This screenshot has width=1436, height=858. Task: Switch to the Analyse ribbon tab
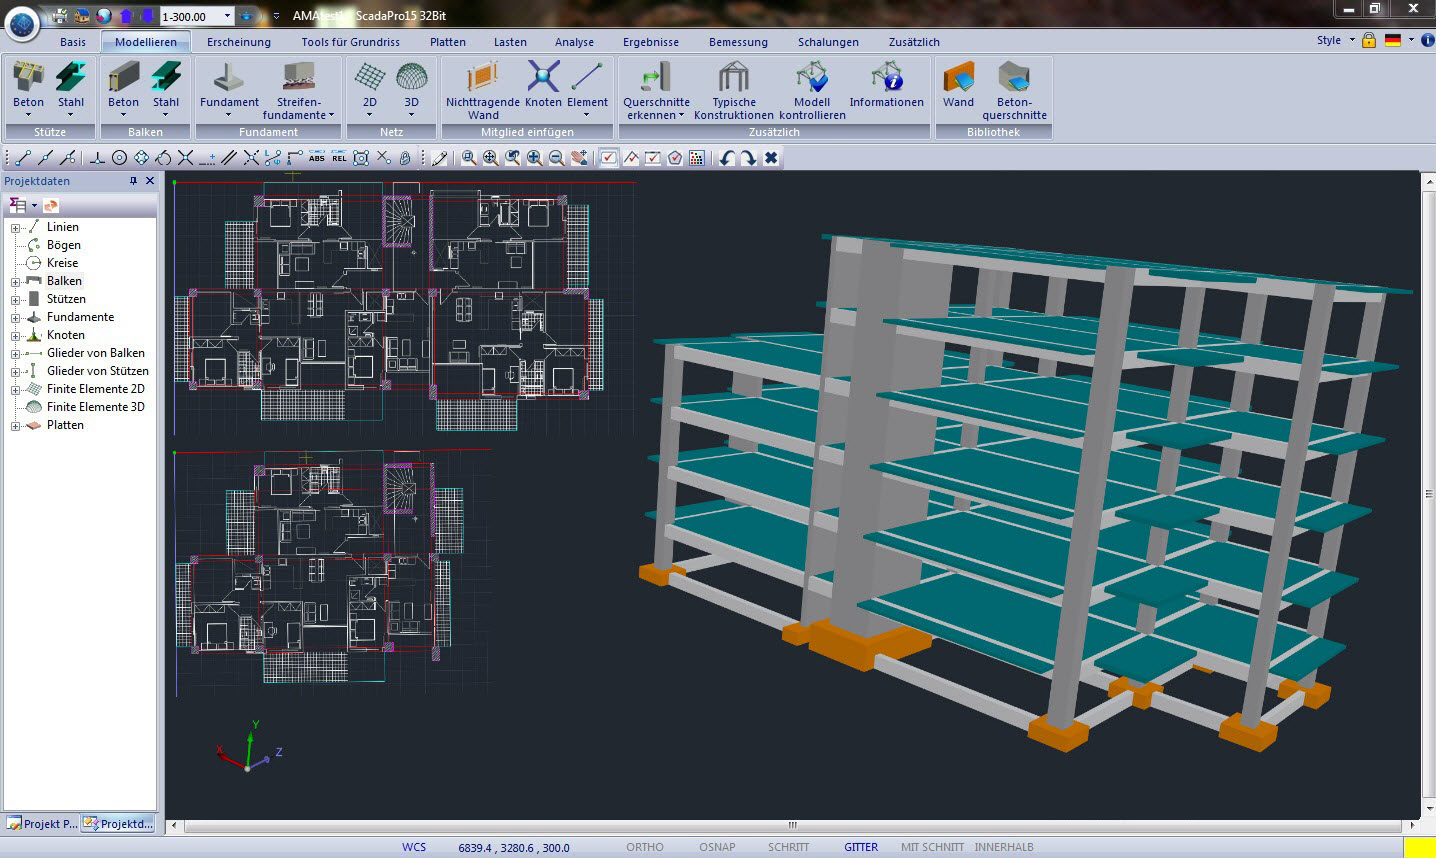pyautogui.click(x=574, y=42)
